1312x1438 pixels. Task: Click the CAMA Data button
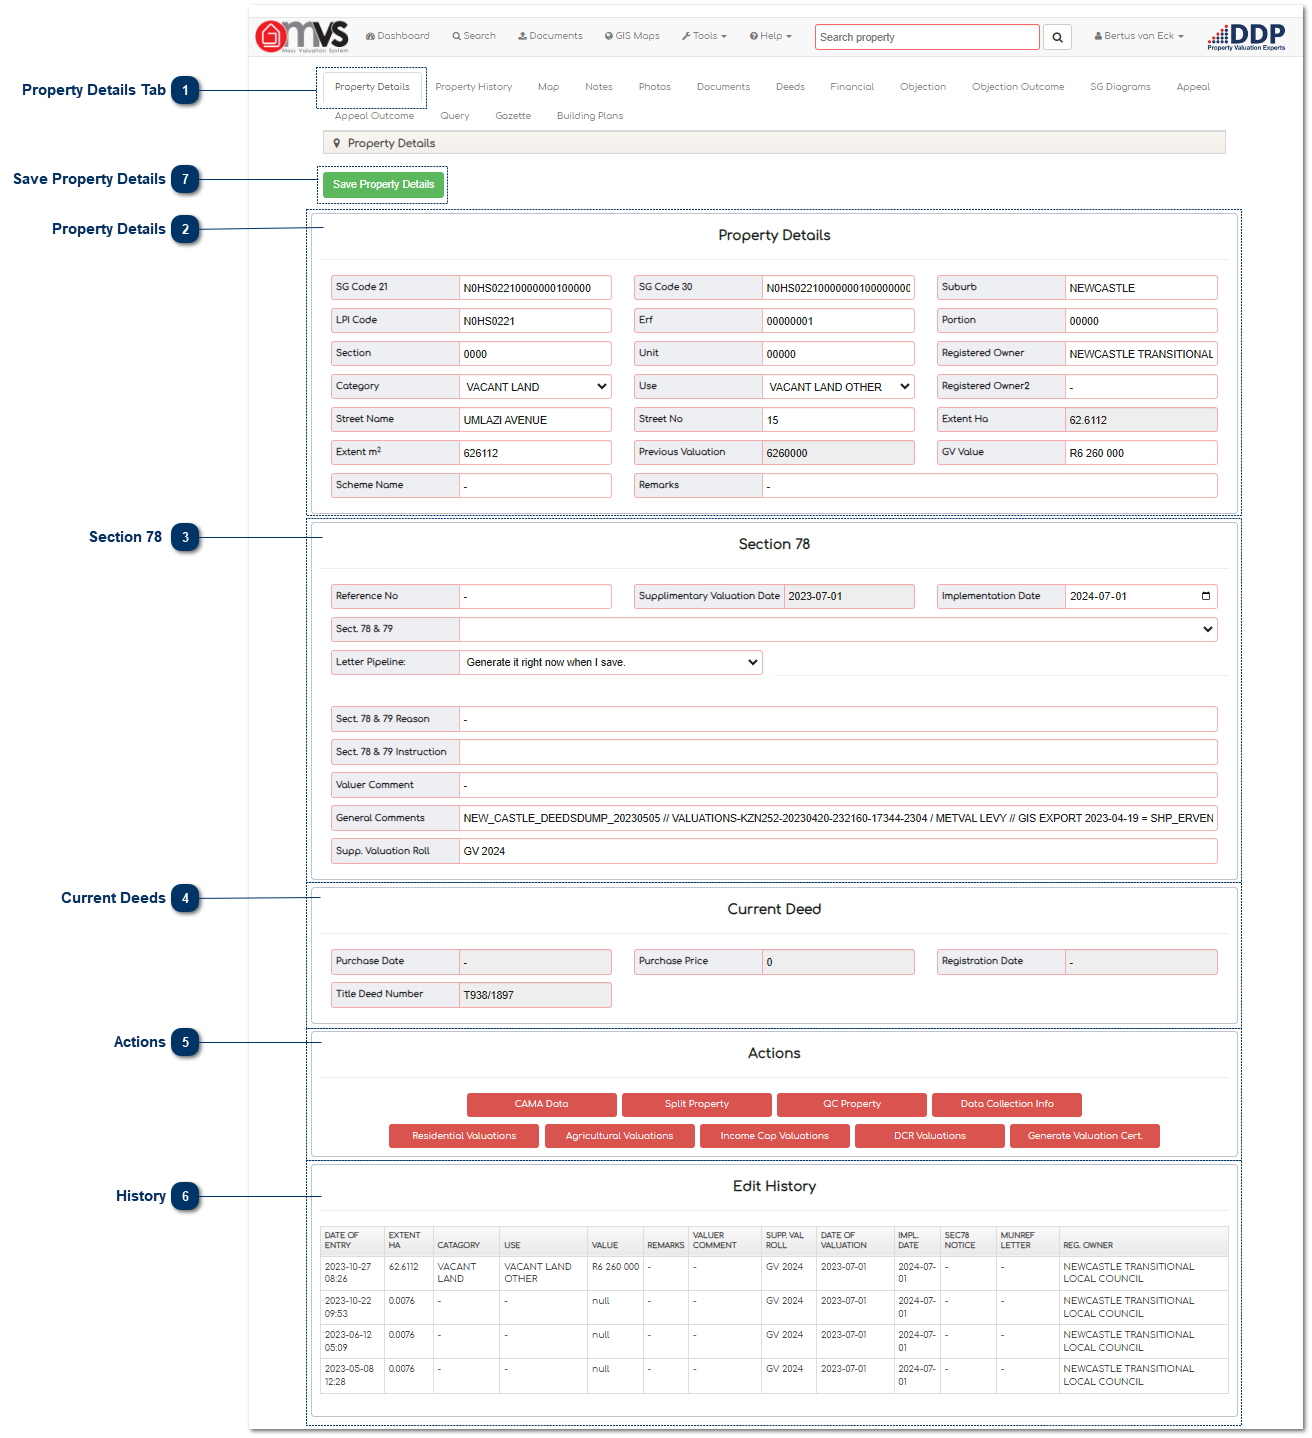(541, 1104)
